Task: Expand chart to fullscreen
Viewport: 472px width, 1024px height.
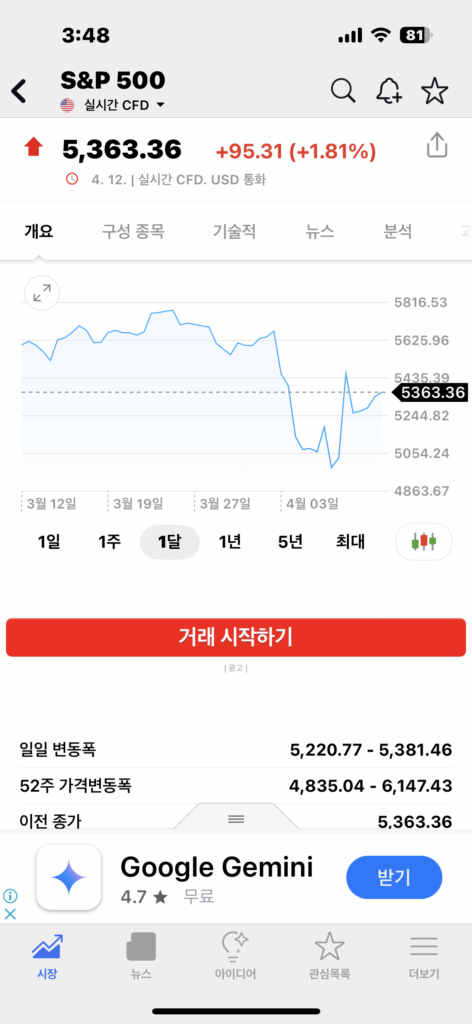Action: 42,293
